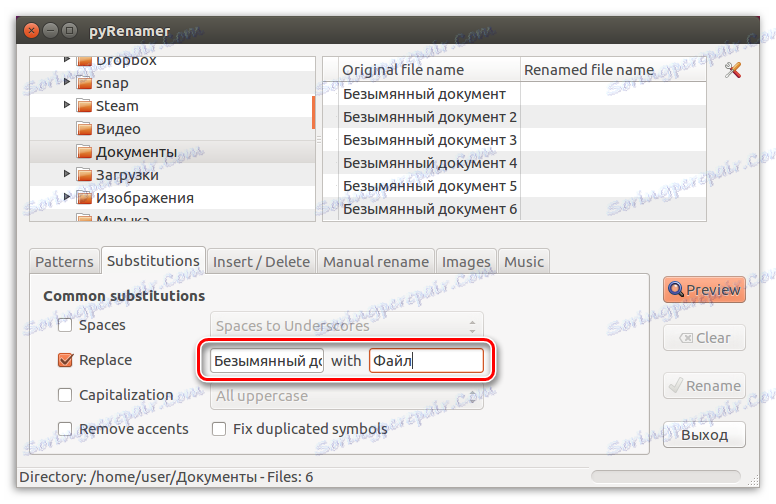Uncheck the Replace checkbox
The height and width of the screenshot is (504, 776).
(x=65, y=360)
